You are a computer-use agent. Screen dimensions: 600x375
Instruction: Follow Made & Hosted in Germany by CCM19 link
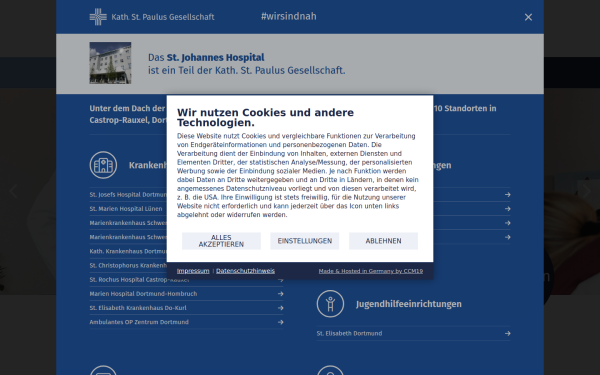[x=371, y=271]
